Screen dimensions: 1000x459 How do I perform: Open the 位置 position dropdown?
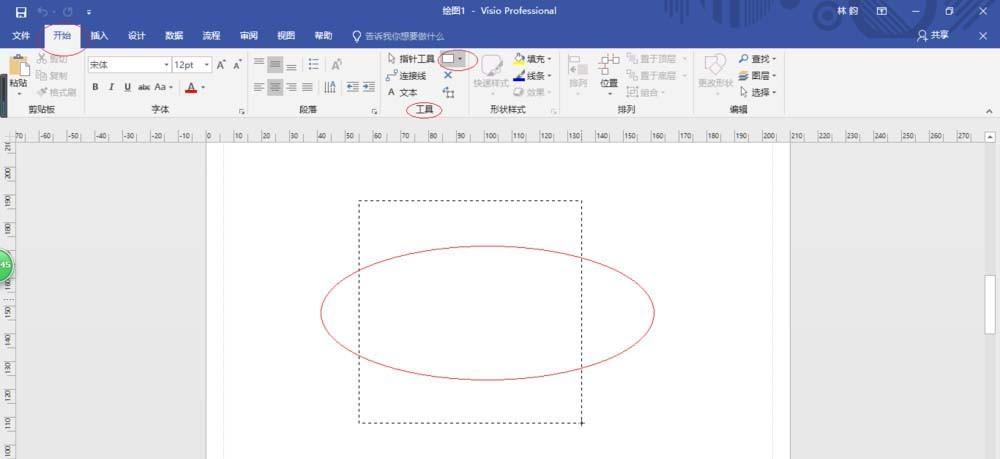(609, 75)
